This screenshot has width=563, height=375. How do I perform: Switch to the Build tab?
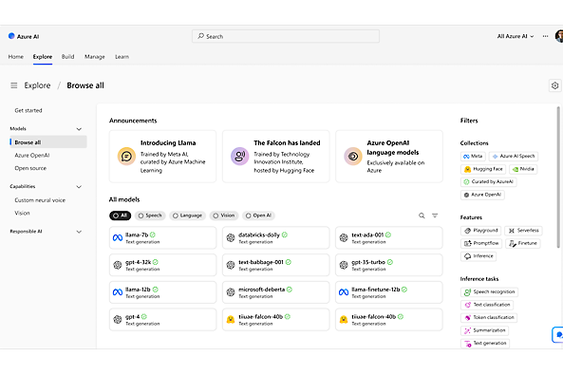68,57
